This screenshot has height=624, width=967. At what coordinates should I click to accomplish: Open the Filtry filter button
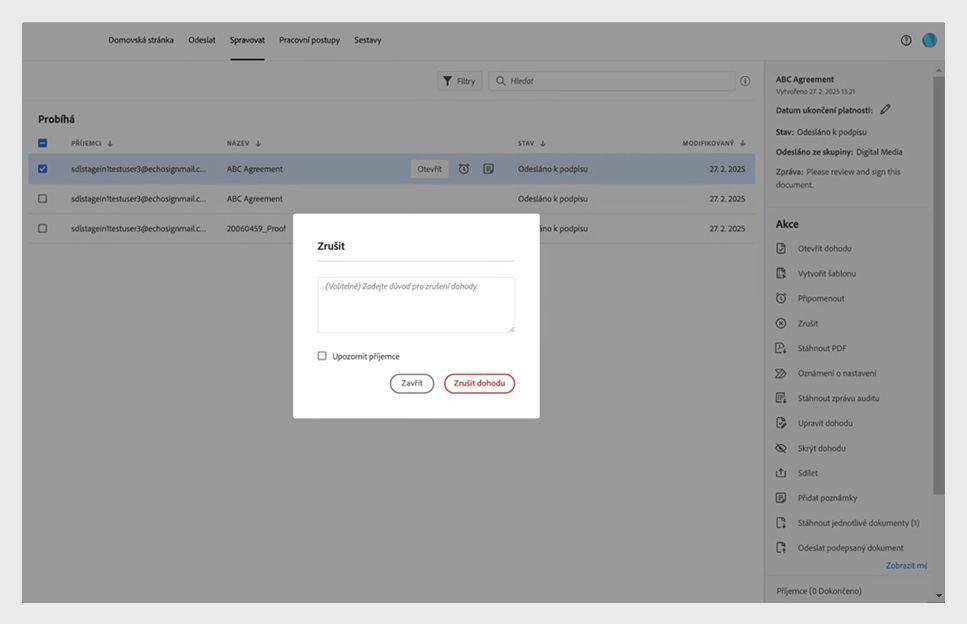[459, 81]
